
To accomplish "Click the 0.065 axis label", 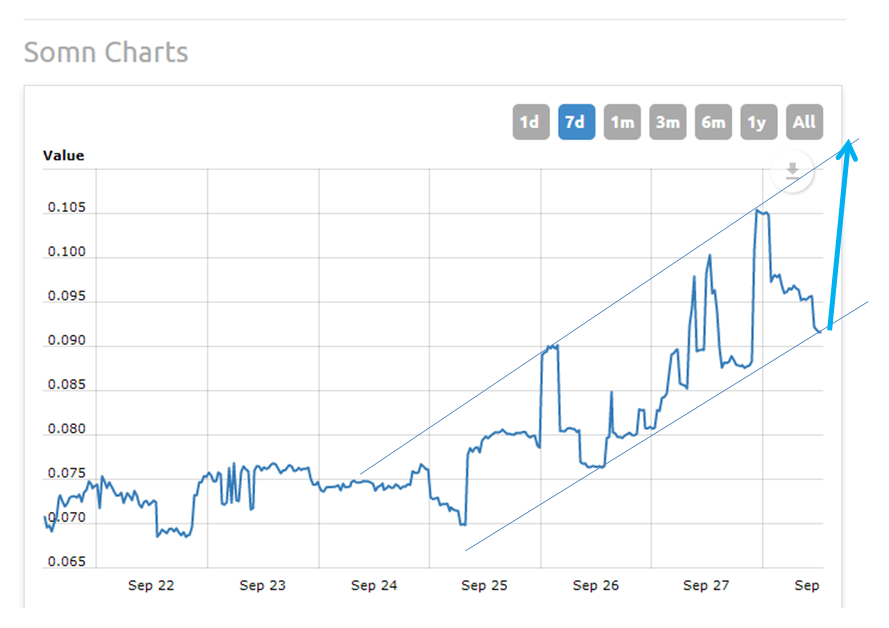I will point(66,561).
